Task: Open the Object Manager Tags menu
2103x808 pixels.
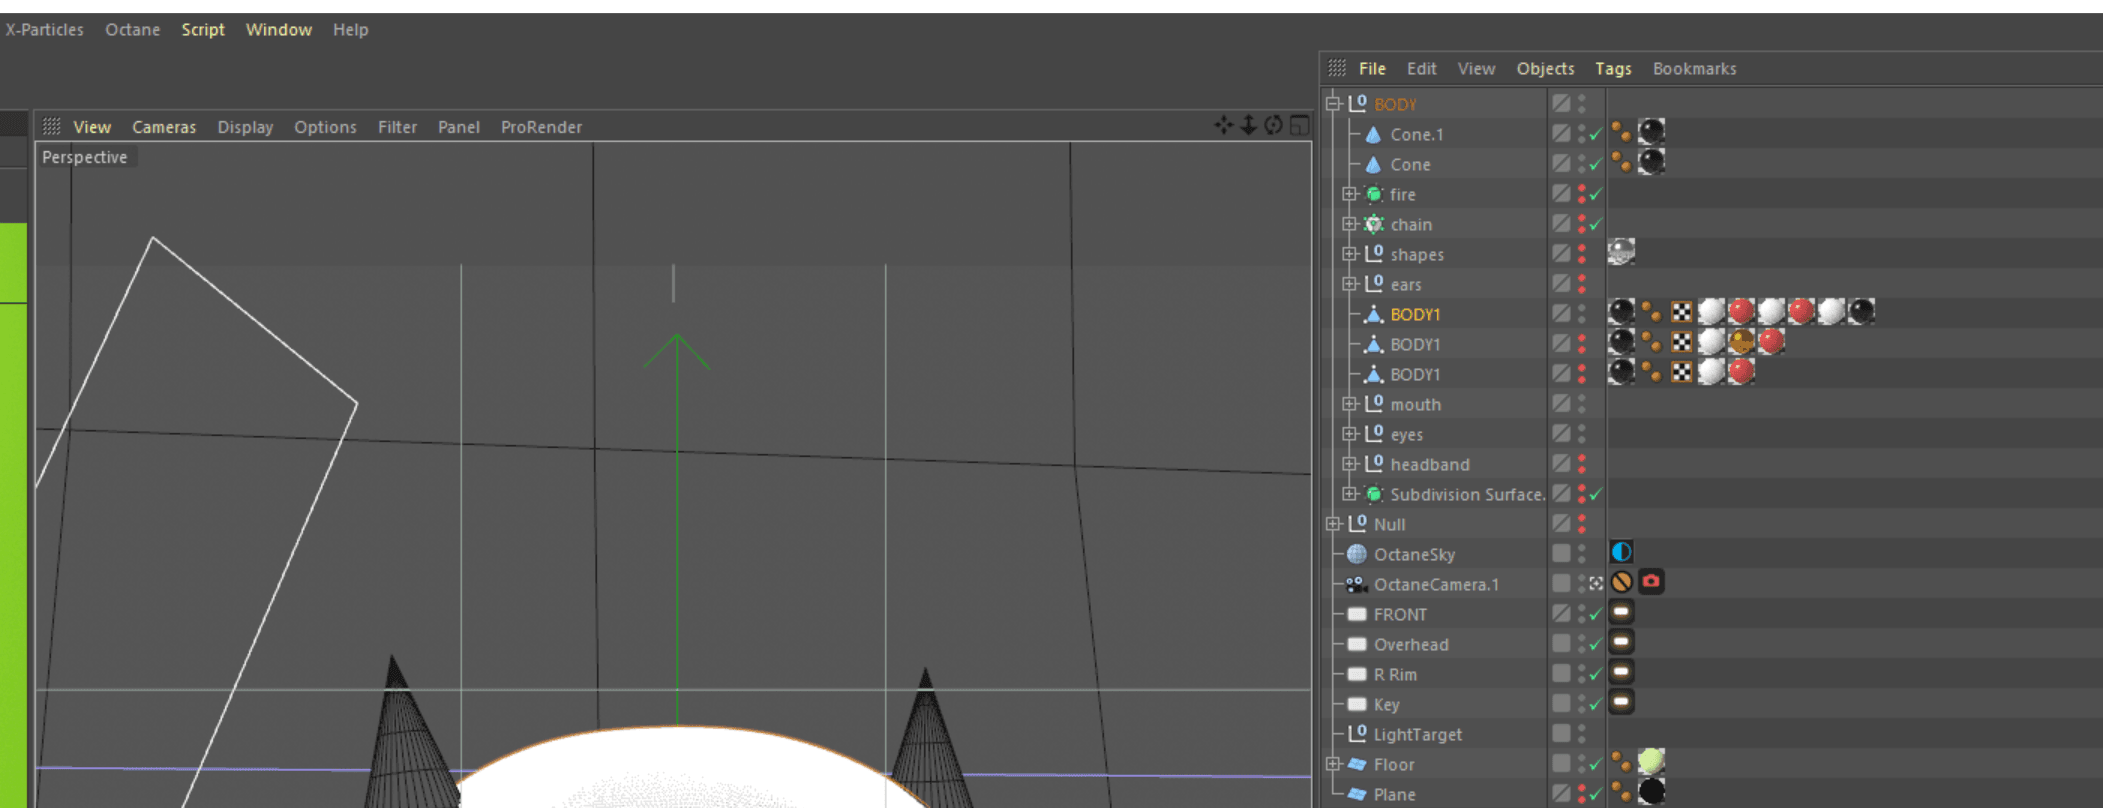Action: pos(1613,69)
